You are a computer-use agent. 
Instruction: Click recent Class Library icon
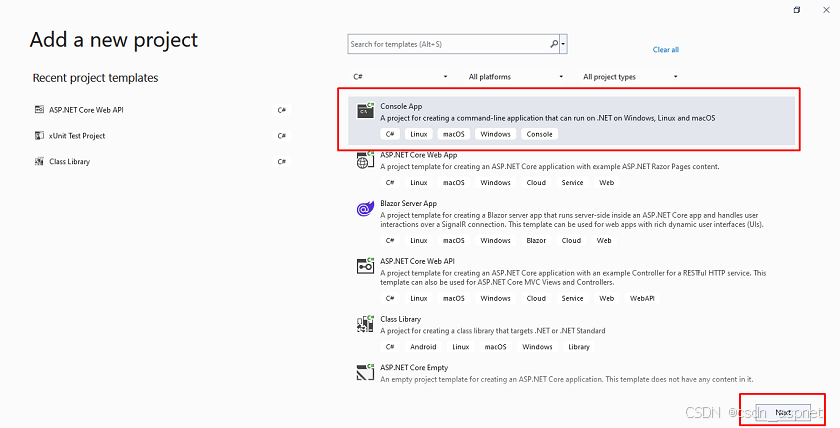[39, 161]
